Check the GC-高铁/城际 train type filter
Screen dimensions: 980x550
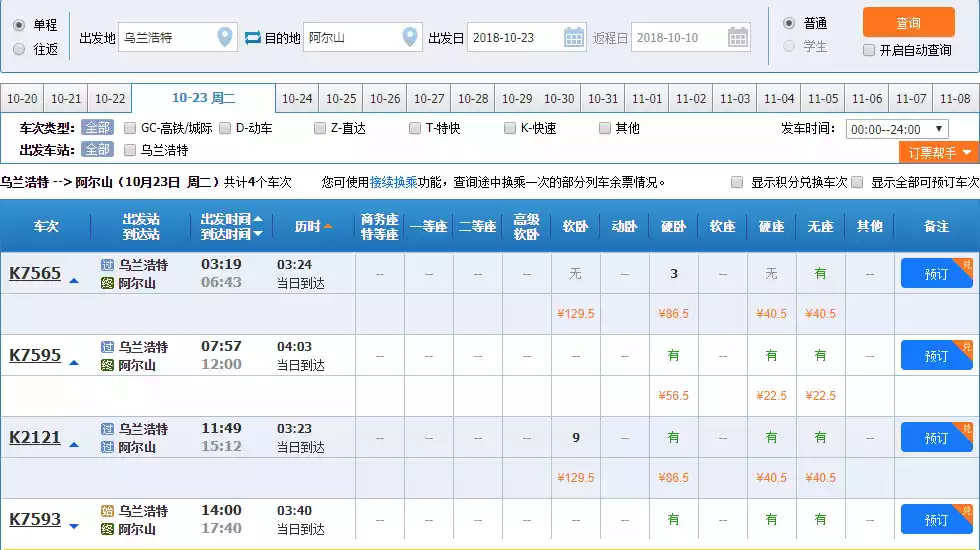(x=130, y=128)
